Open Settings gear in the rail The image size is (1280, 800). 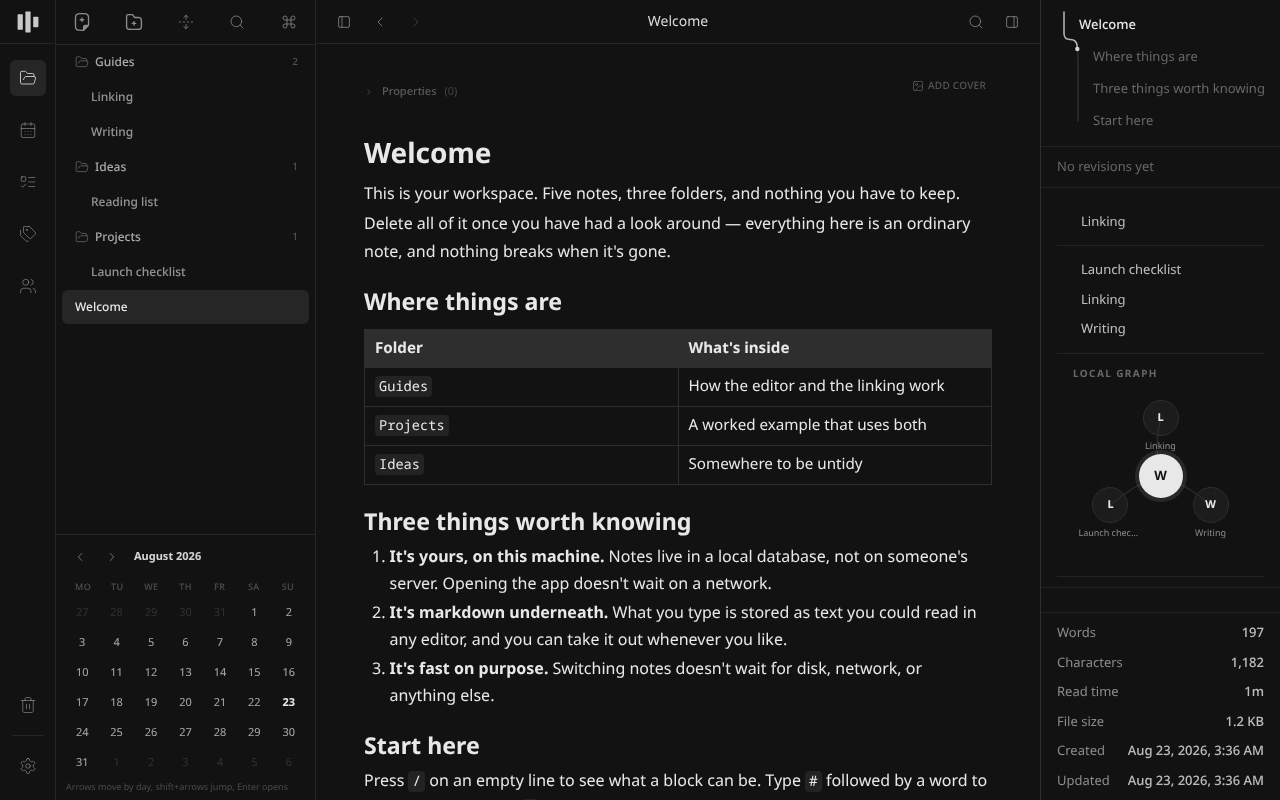pos(28,766)
